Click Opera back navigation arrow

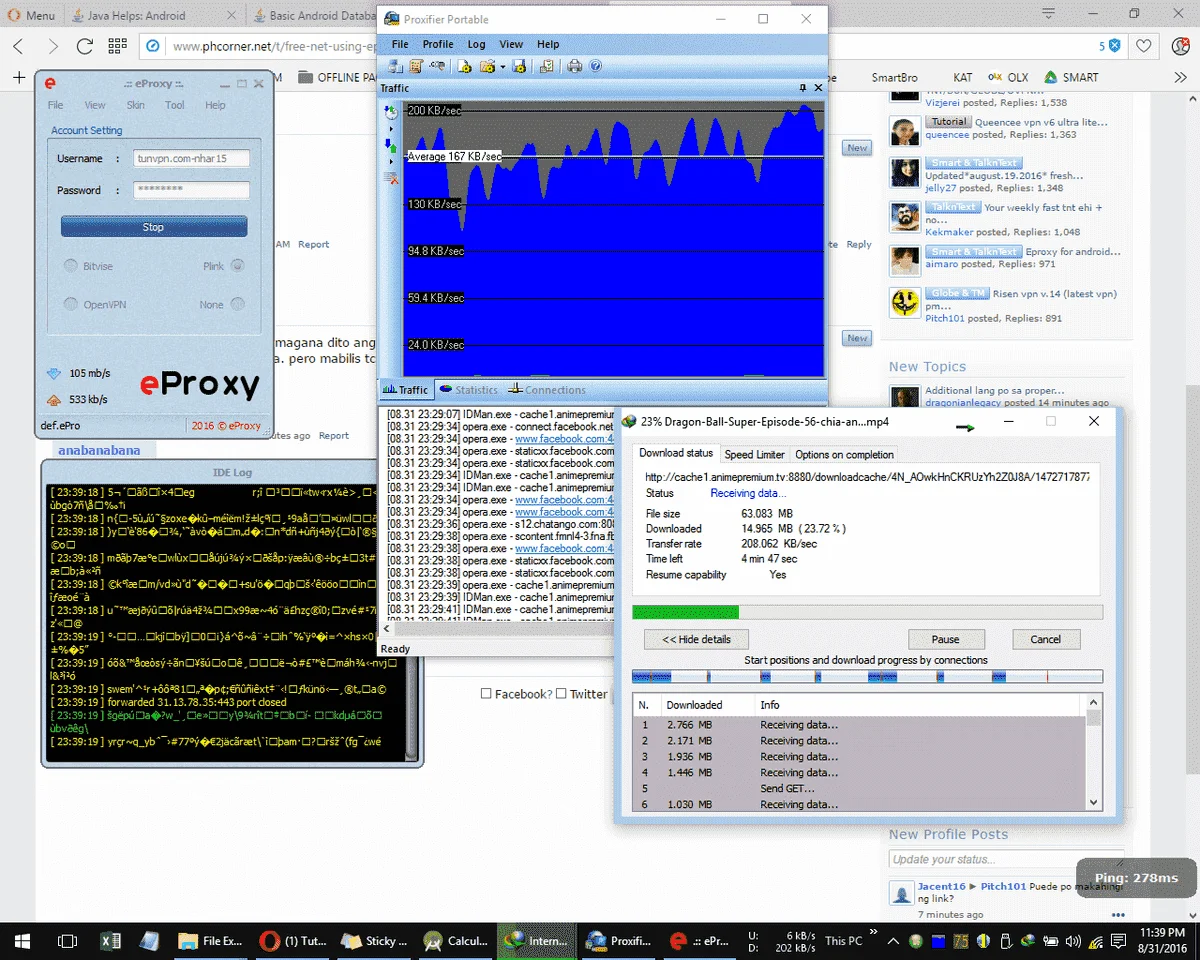19,46
